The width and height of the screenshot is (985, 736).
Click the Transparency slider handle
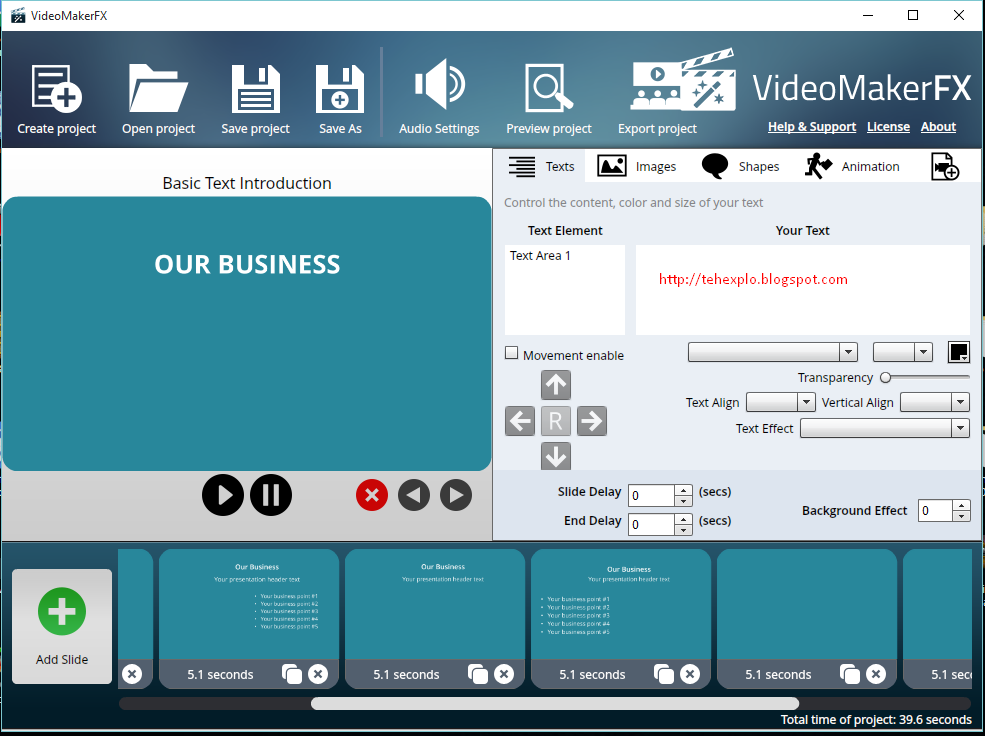pyautogui.click(x=886, y=377)
